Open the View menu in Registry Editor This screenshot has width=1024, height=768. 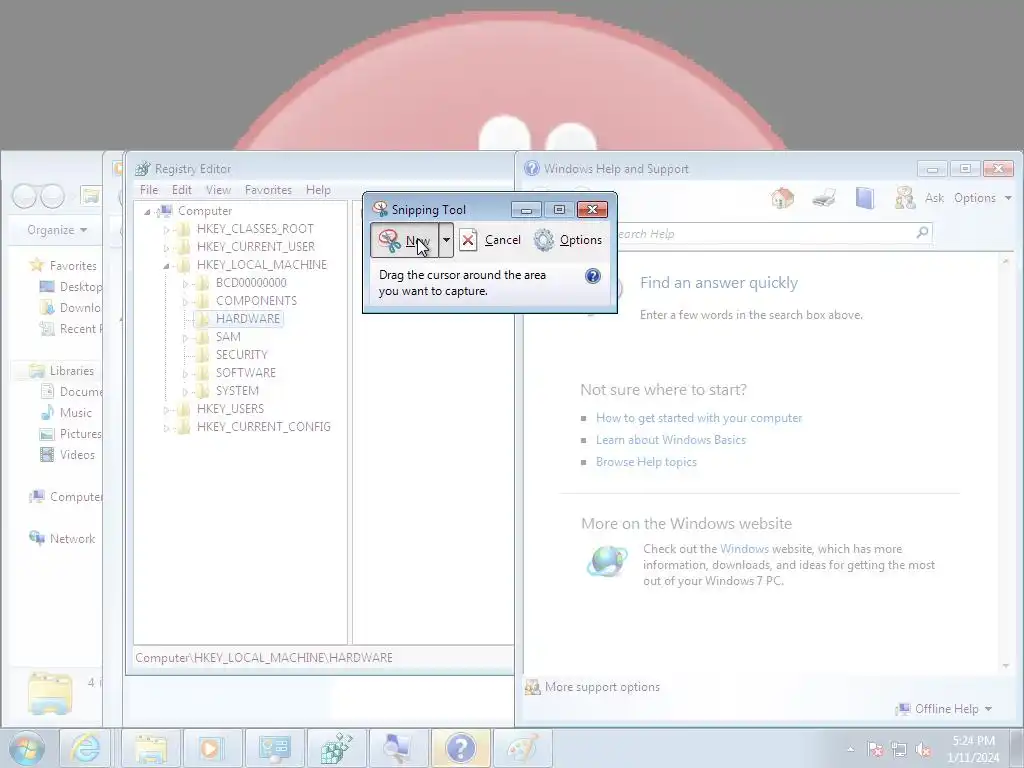click(218, 190)
